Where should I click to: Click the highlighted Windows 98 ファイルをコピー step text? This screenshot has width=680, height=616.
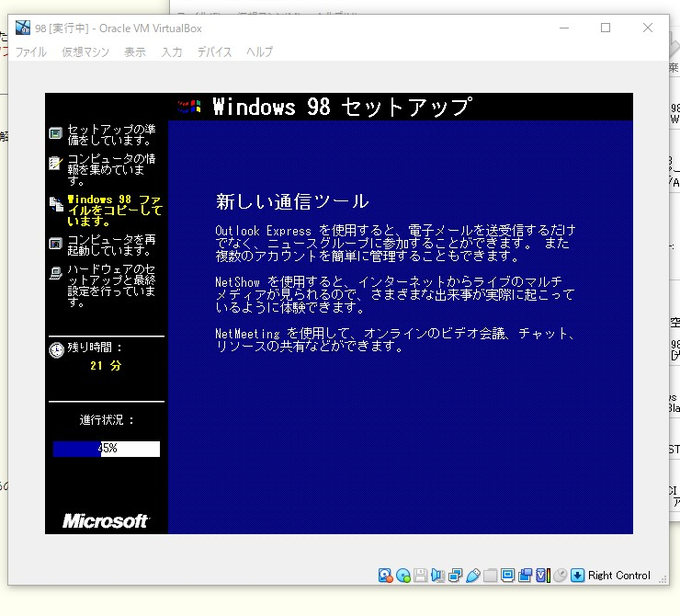115,210
